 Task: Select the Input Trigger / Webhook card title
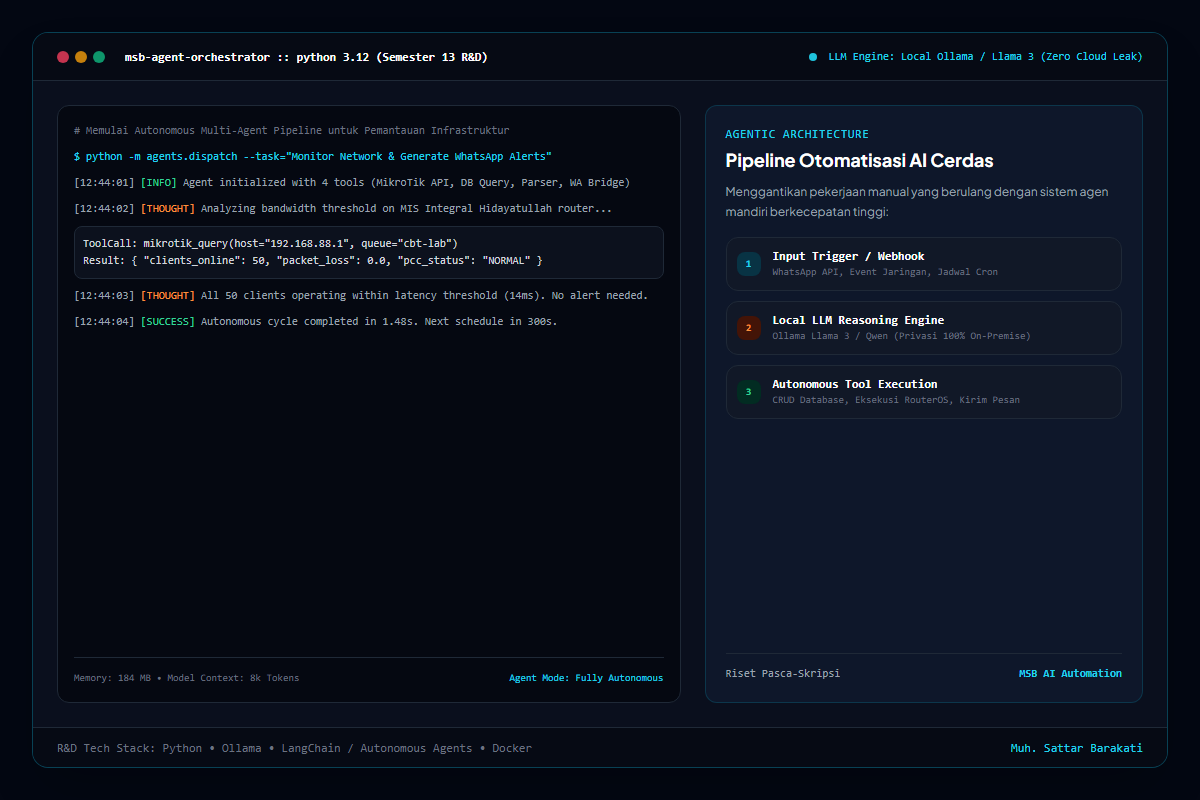(x=848, y=256)
